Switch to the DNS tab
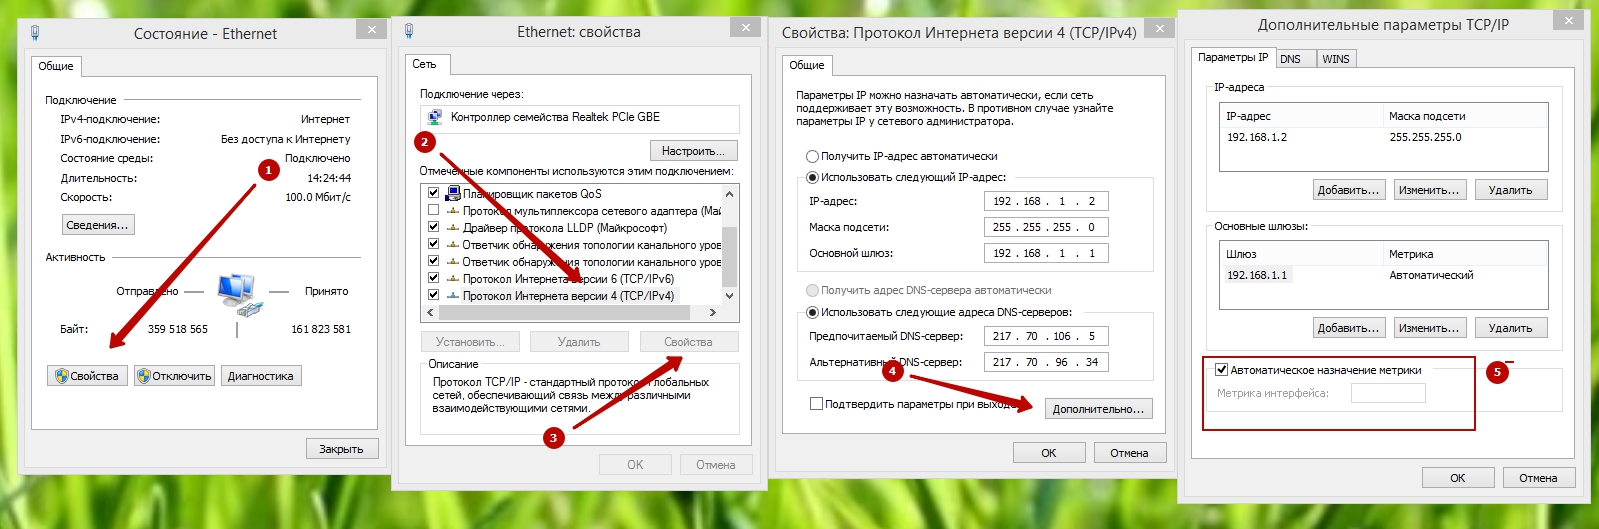This screenshot has height=529, width=1599. 1290,59
